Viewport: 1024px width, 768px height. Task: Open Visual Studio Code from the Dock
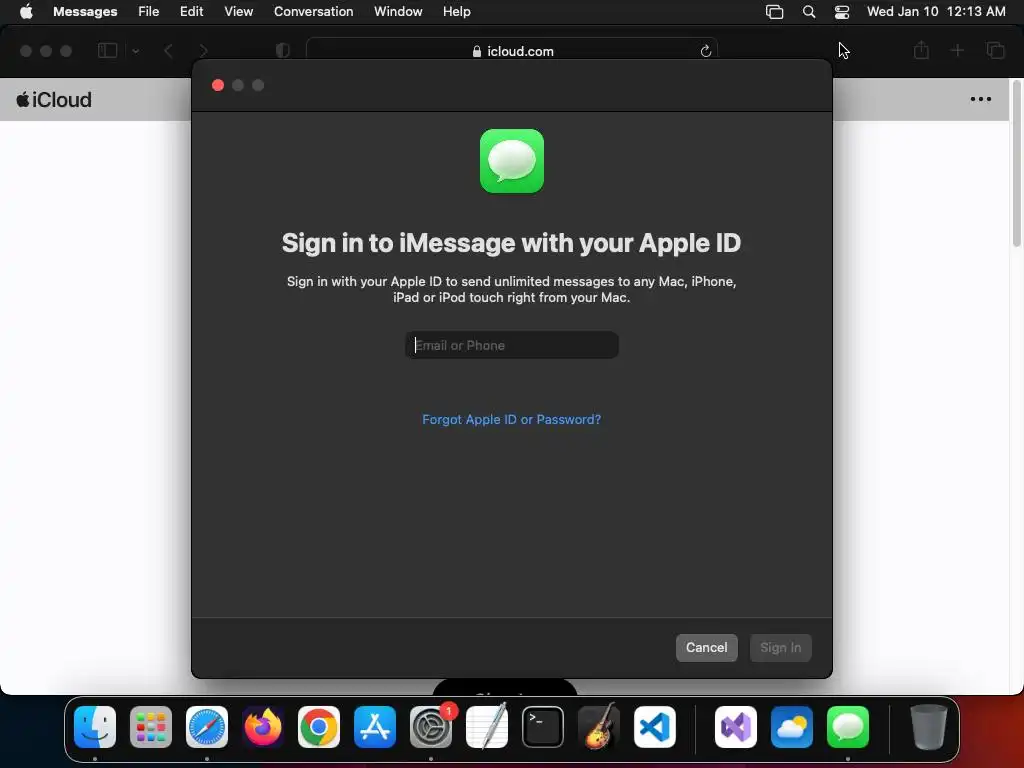pyautogui.click(x=654, y=726)
